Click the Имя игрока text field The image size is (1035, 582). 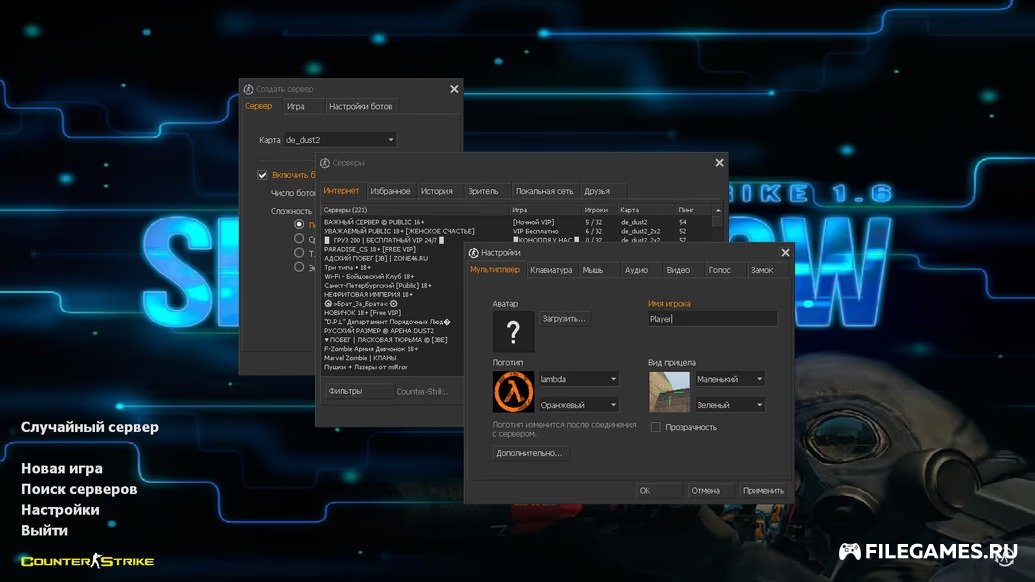point(712,319)
